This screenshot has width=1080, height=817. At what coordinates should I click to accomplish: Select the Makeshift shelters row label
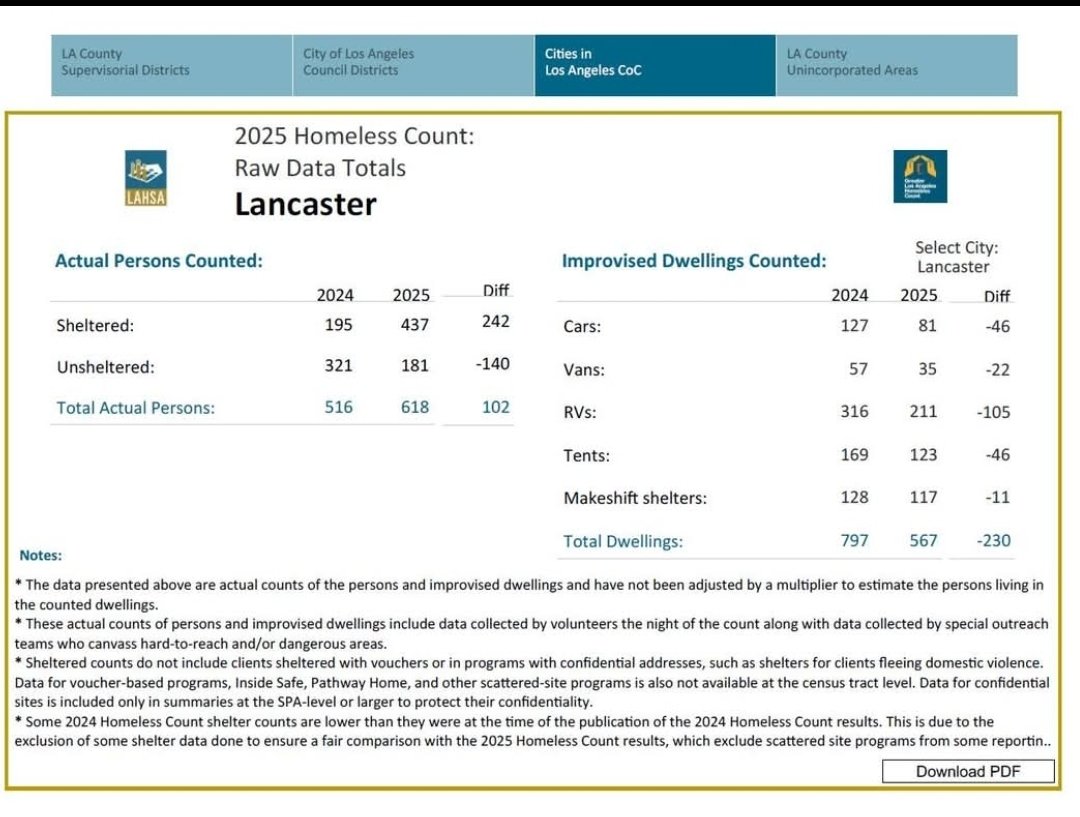pos(634,498)
